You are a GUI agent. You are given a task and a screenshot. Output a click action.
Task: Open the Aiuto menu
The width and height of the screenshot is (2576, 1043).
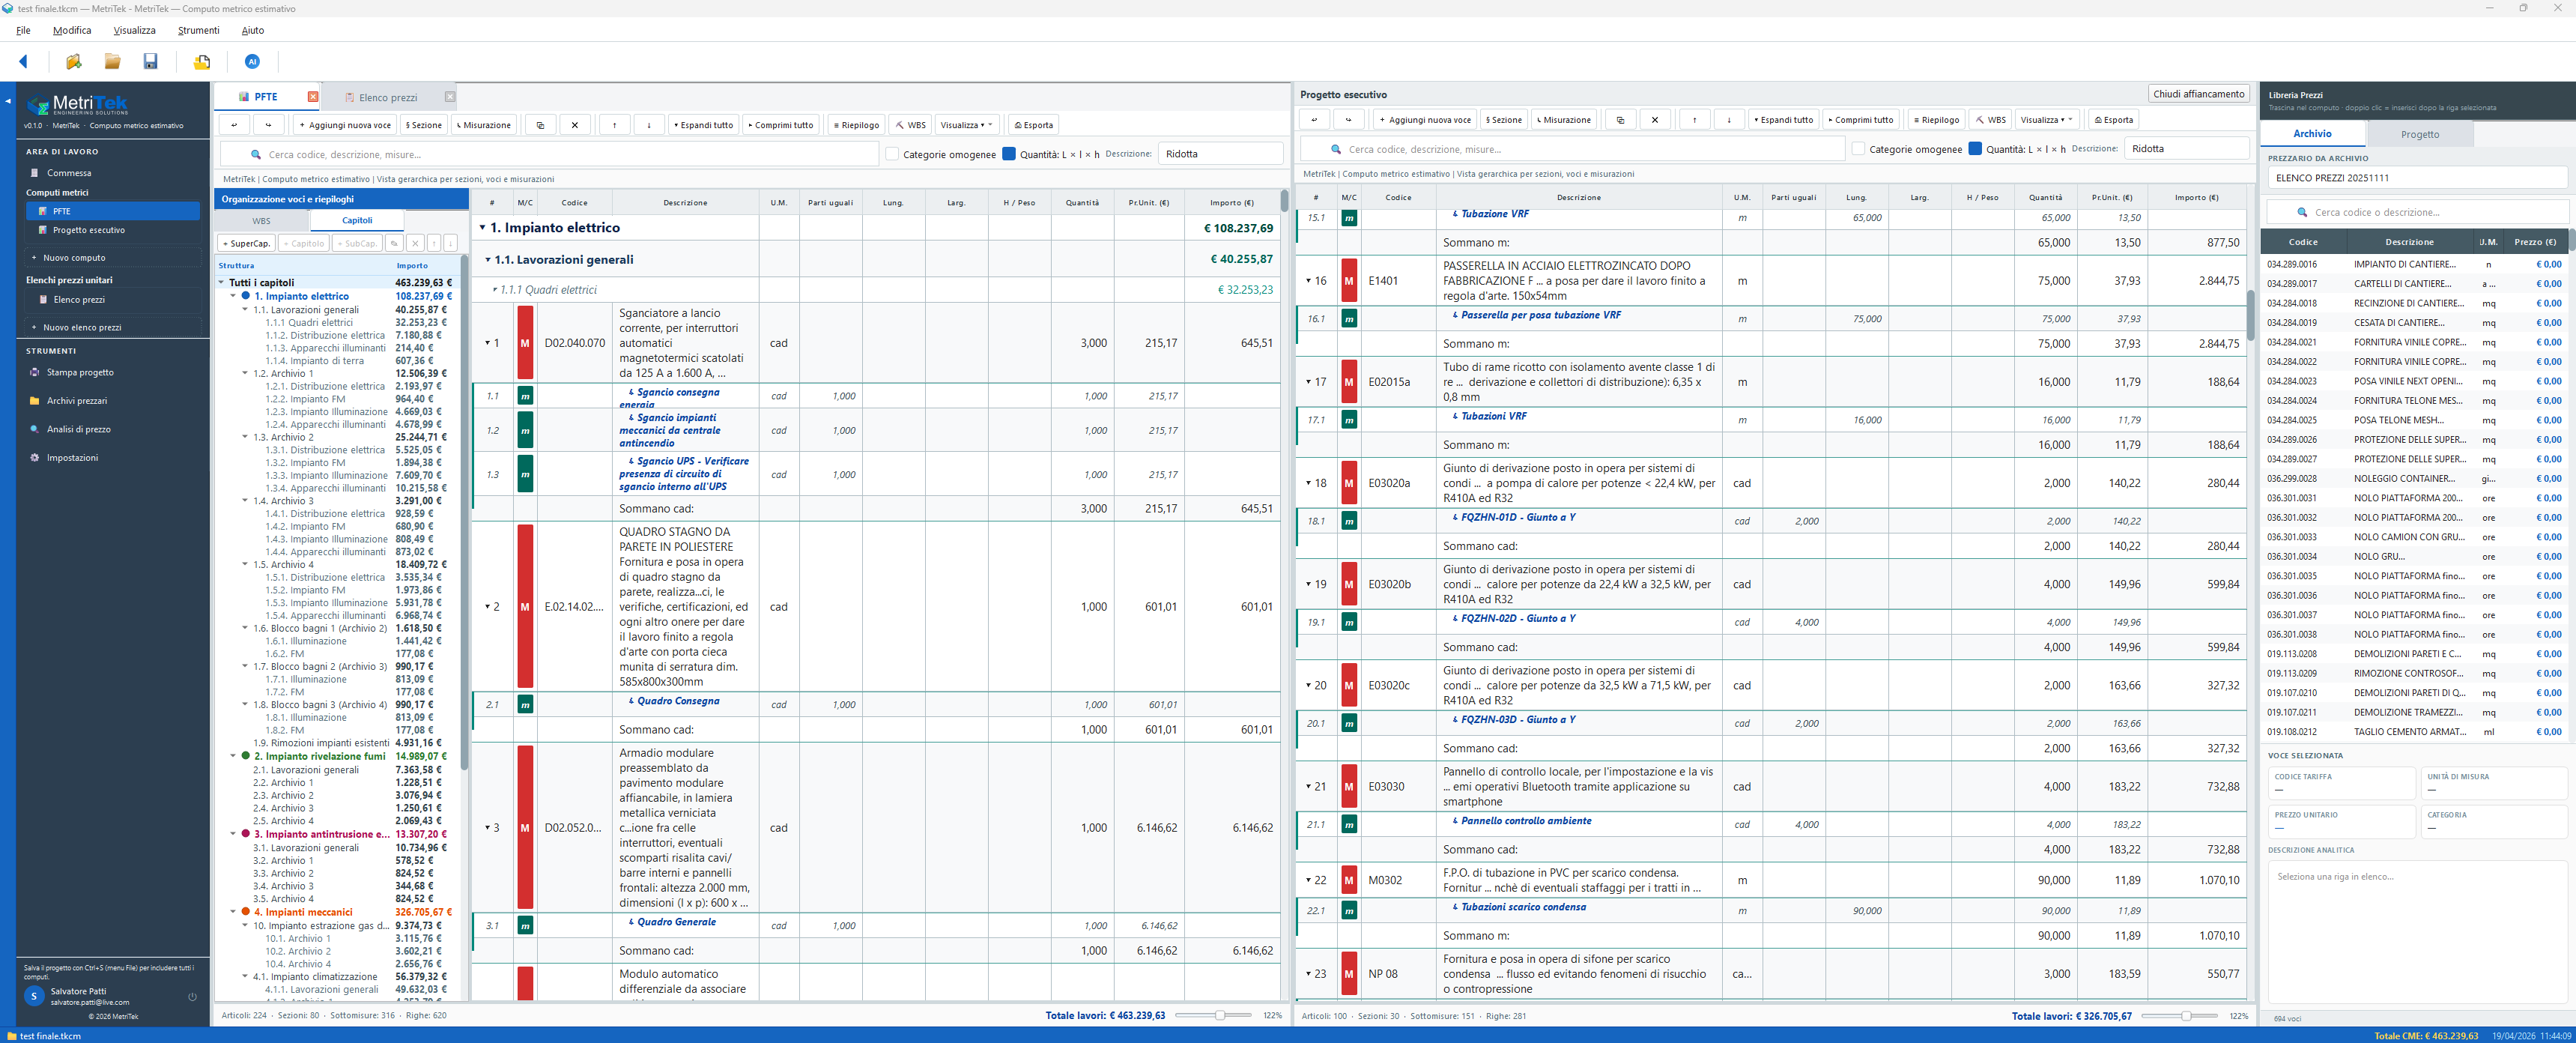(253, 30)
